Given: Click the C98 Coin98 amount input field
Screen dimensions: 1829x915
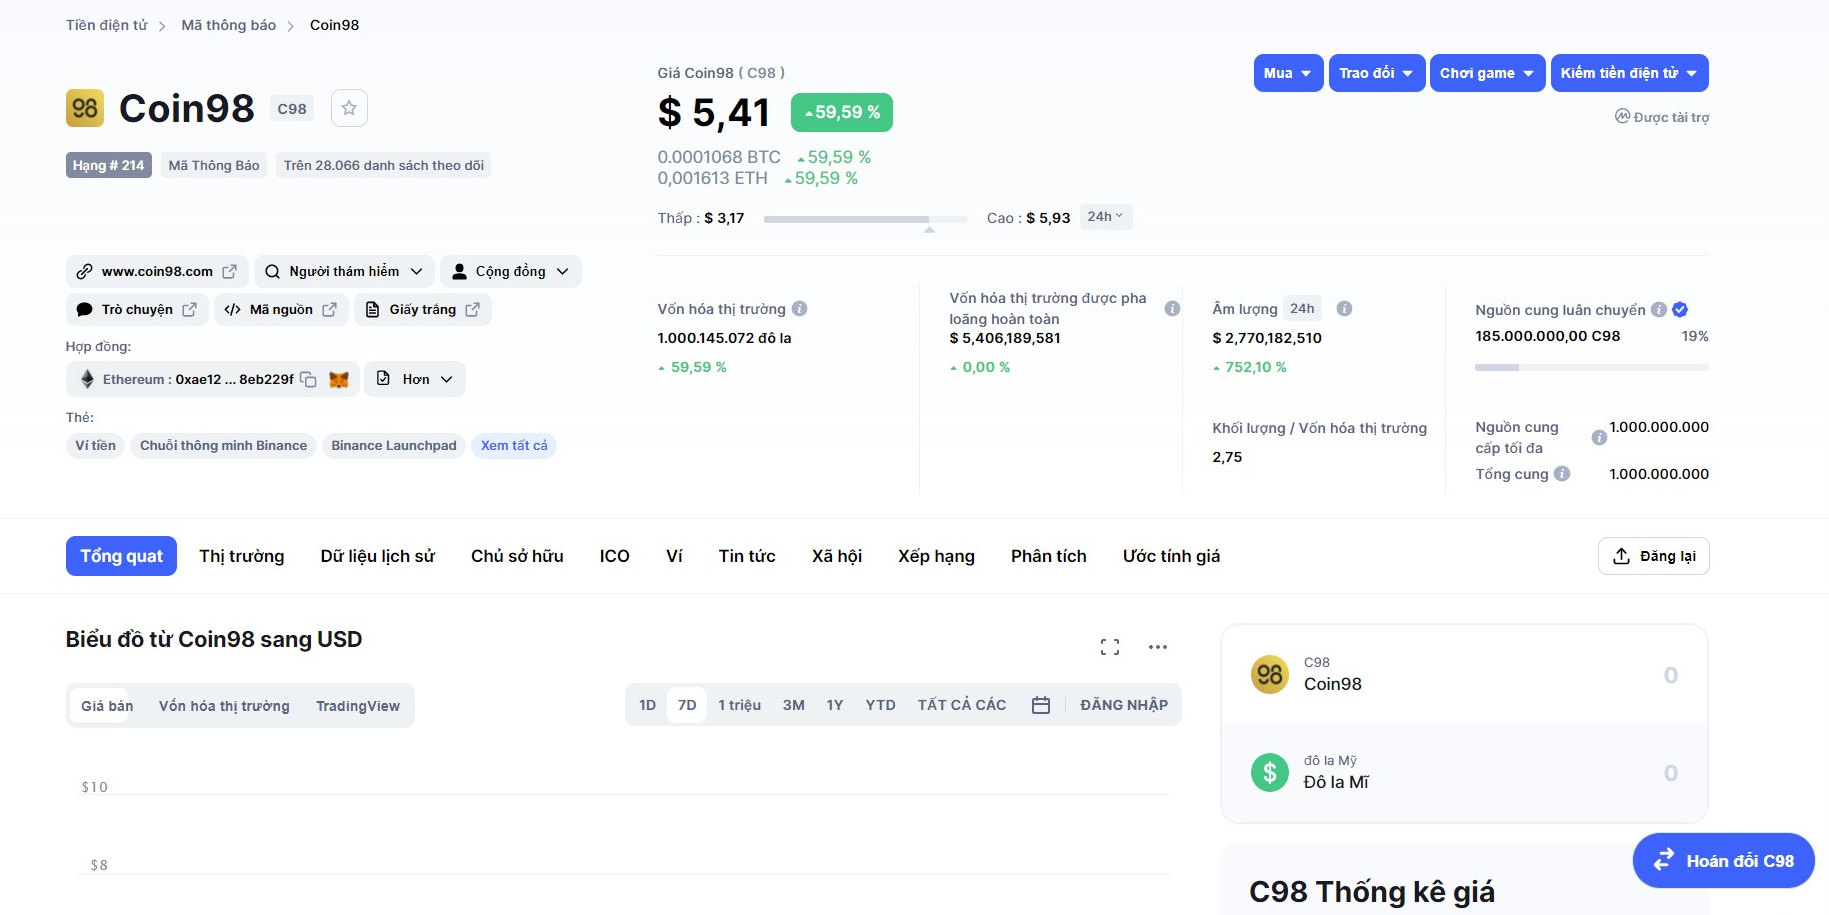Looking at the screenshot, I should coord(1580,675).
